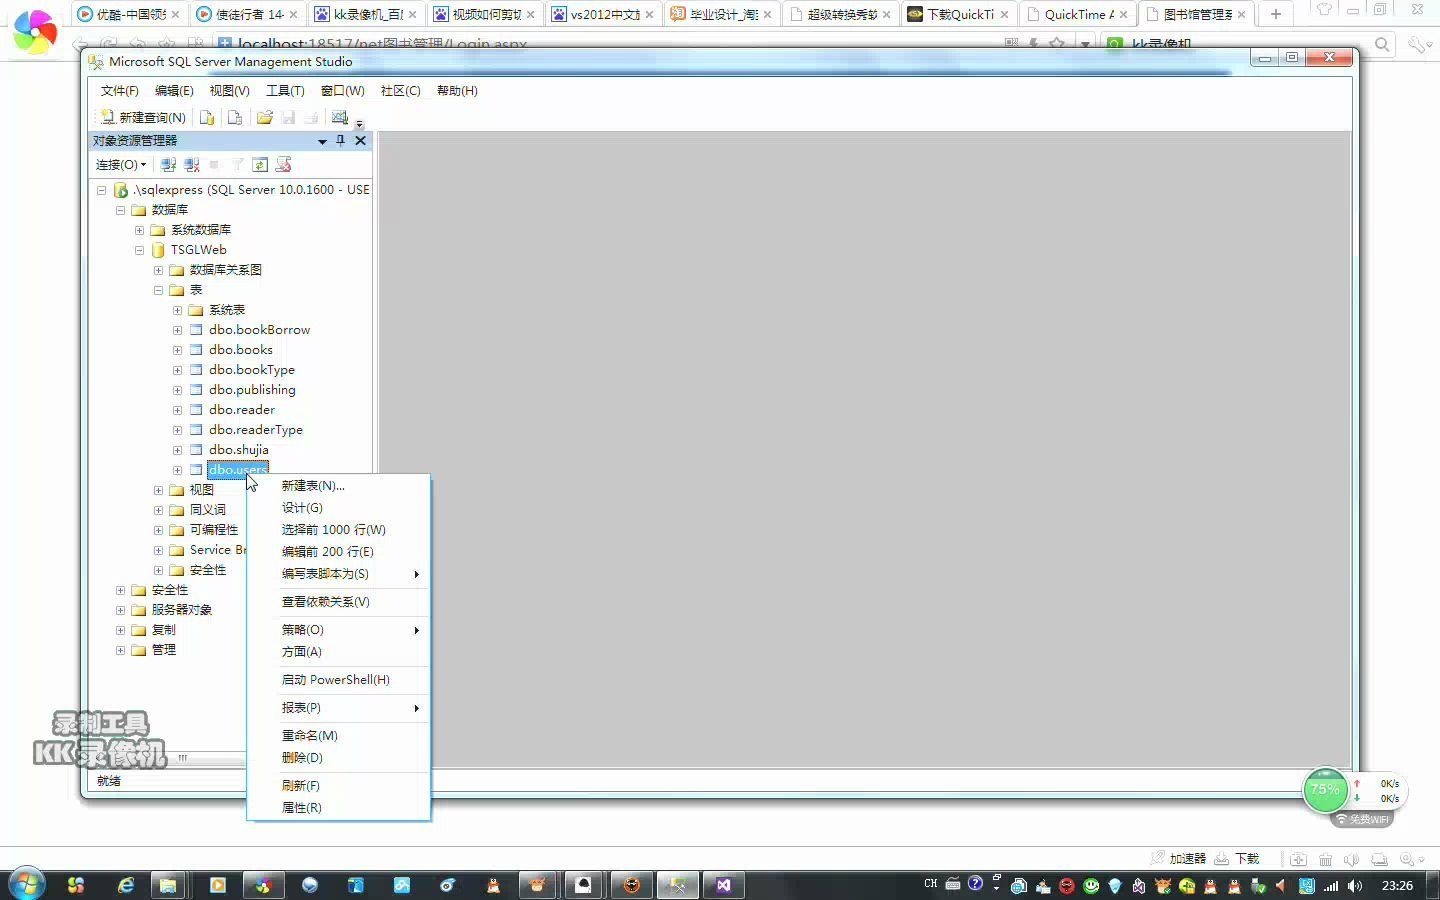Click the Disconnect icon in Object Explorer toolbar

pos(191,164)
